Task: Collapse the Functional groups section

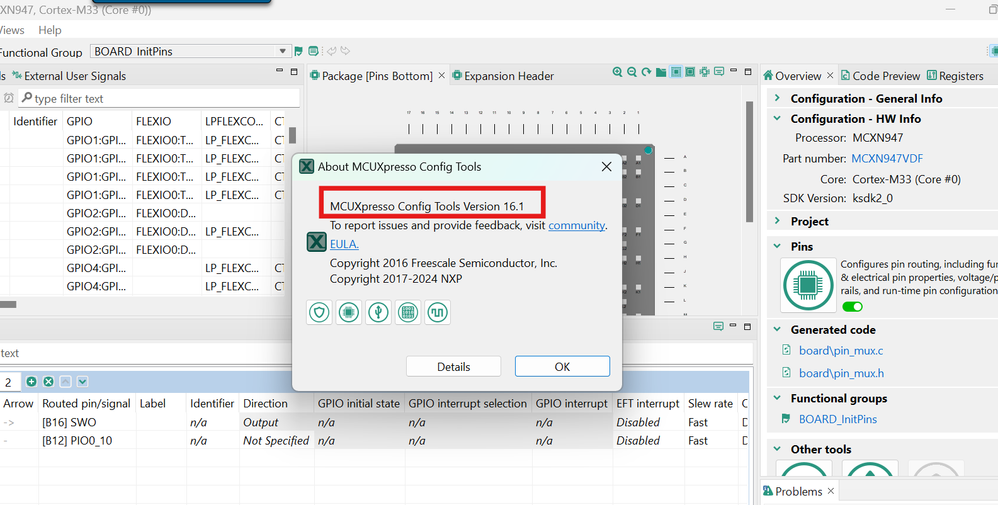Action: pyautogui.click(x=777, y=398)
